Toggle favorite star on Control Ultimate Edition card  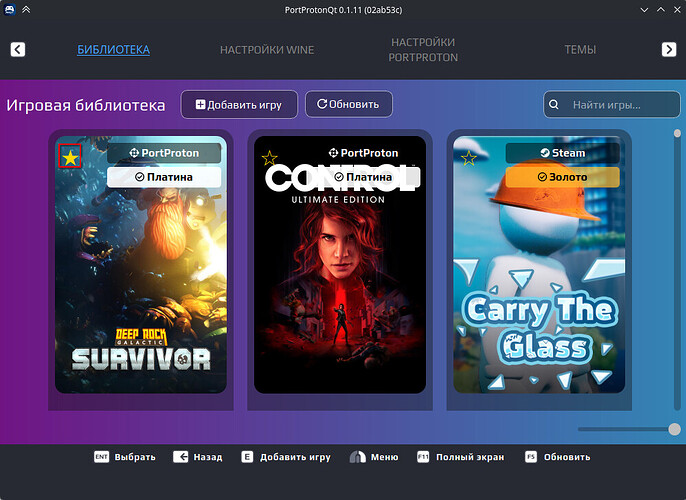click(x=270, y=157)
